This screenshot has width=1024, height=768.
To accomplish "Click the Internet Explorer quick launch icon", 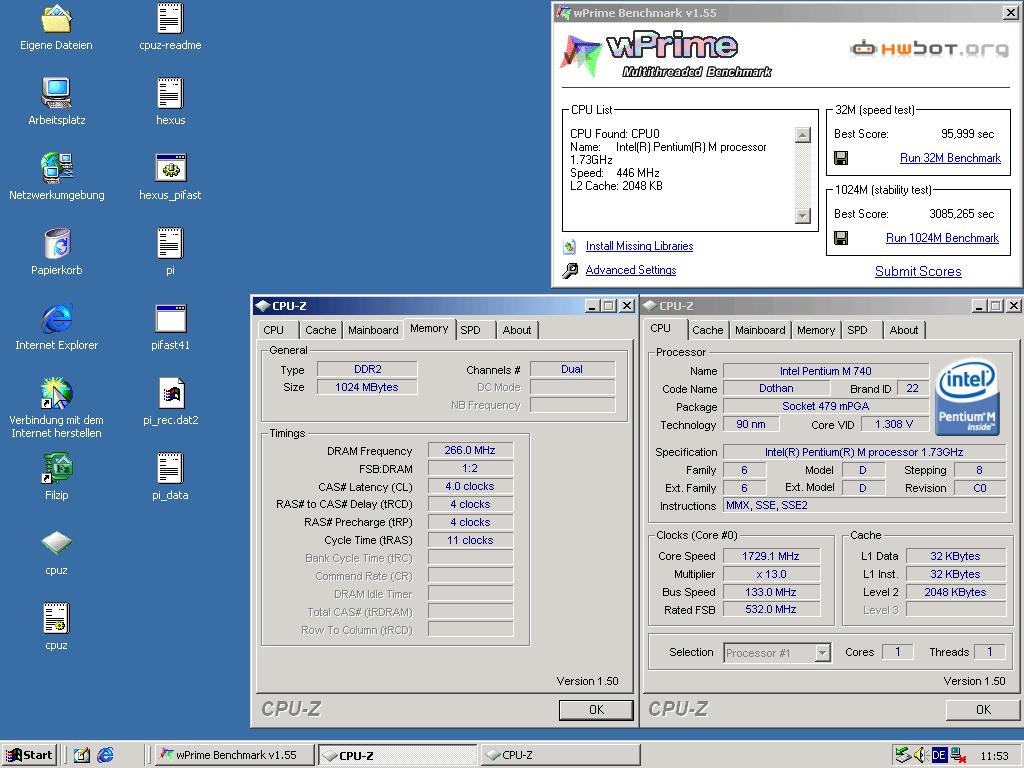I will click(x=105, y=755).
